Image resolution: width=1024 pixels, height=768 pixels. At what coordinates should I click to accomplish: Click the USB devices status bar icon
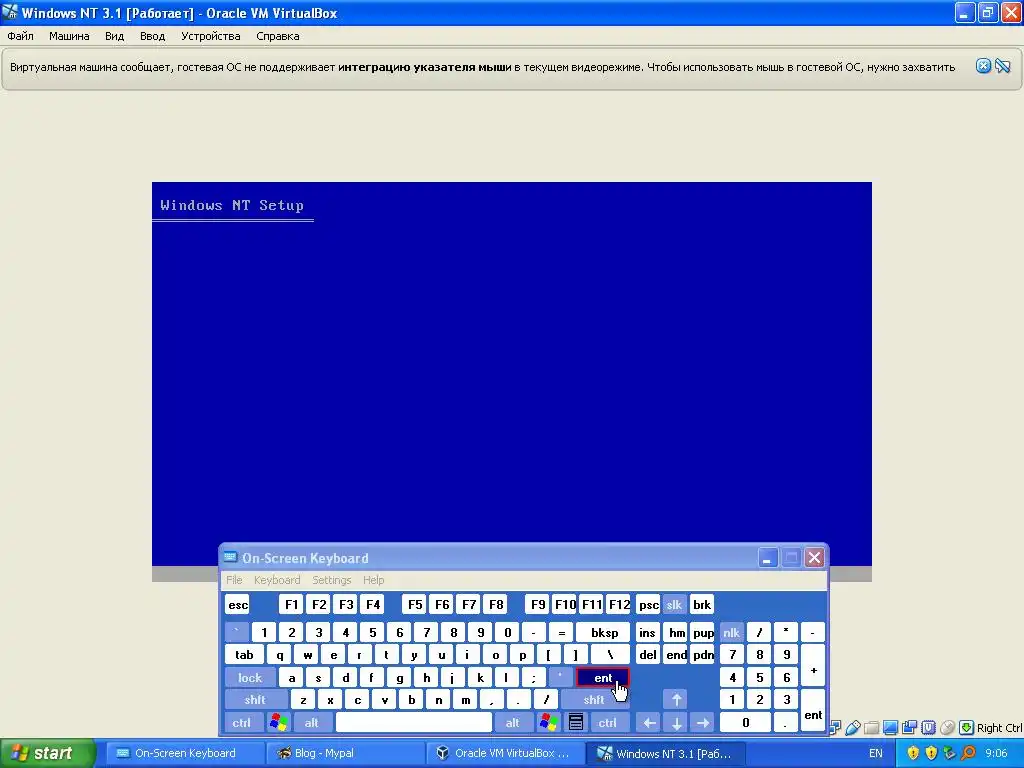click(853, 728)
